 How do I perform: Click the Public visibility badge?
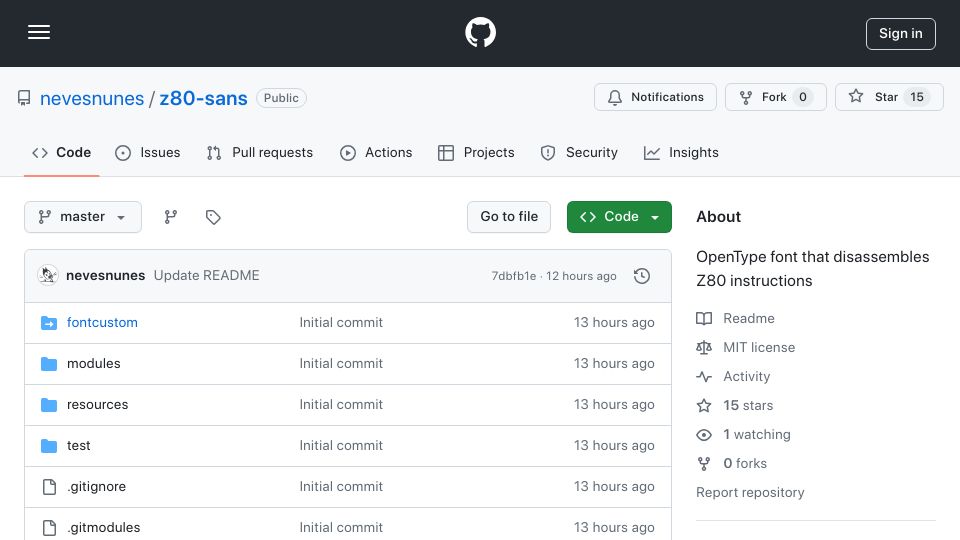pos(281,98)
